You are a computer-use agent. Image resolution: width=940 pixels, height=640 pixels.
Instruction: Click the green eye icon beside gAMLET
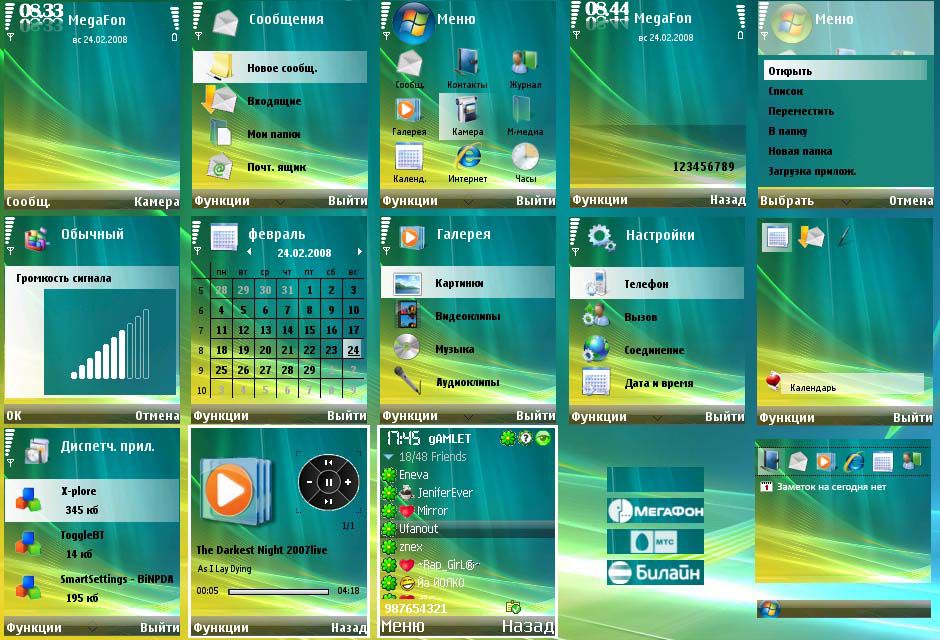point(543,438)
